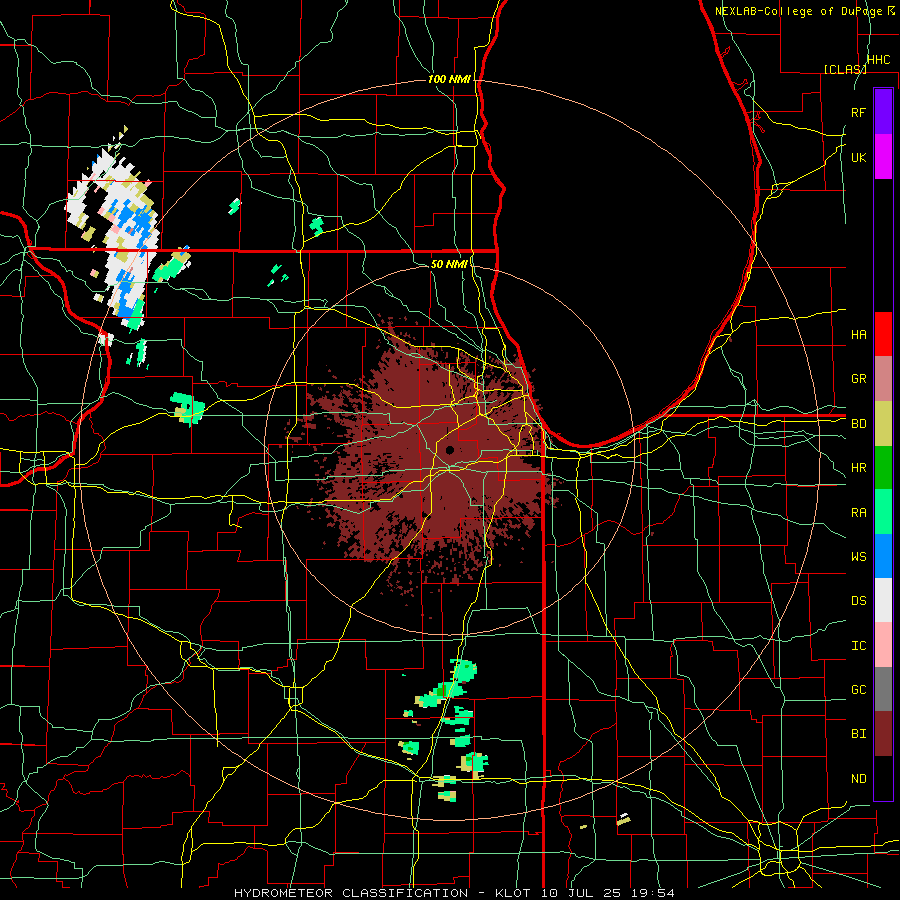Screen dimensions: 900x900
Task: Select the red HA legend color block
Action: click(883, 334)
